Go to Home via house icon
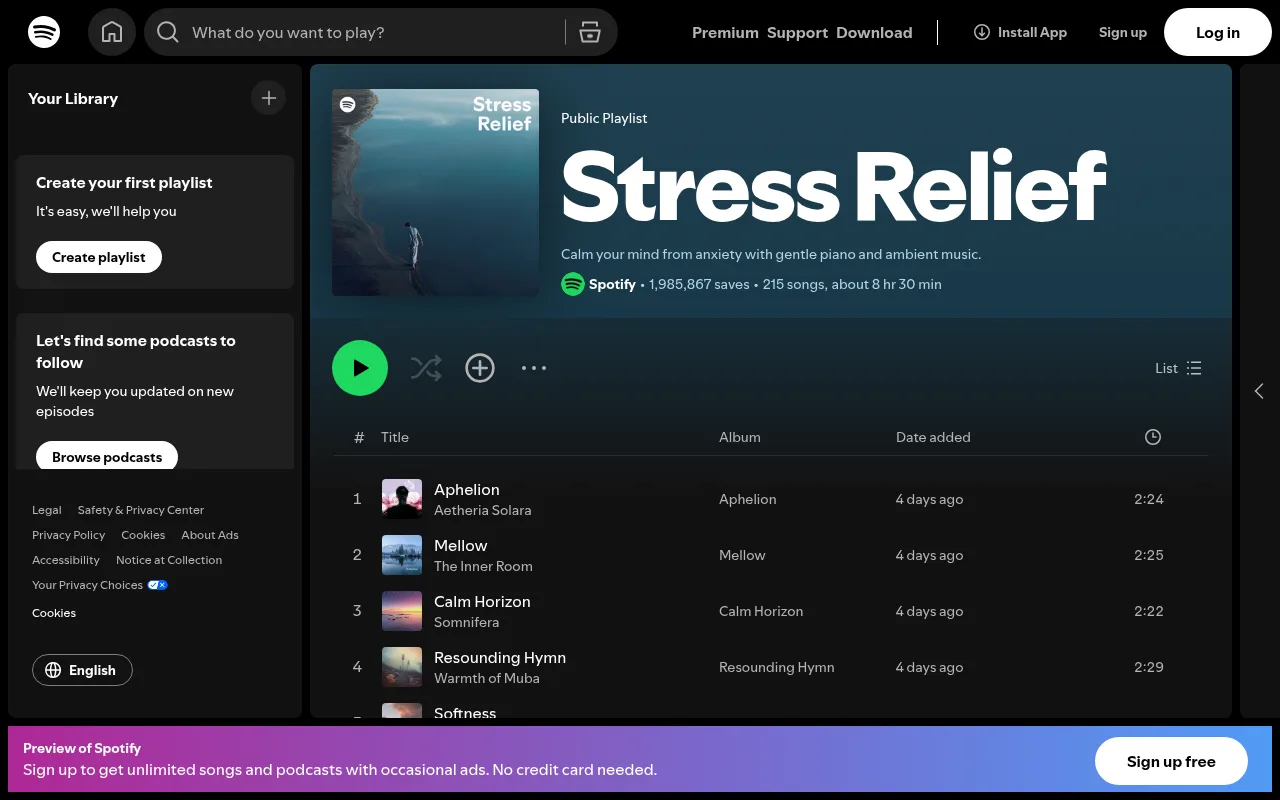 [112, 32]
